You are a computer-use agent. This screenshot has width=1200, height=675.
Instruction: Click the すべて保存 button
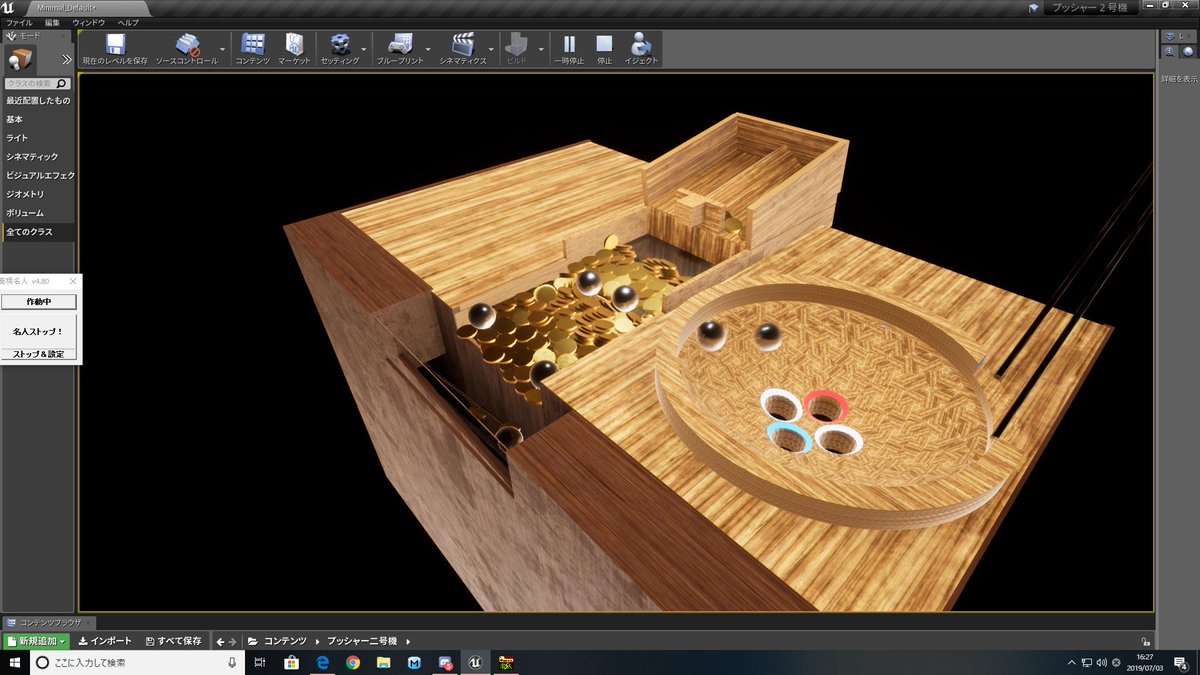pos(173,641)
